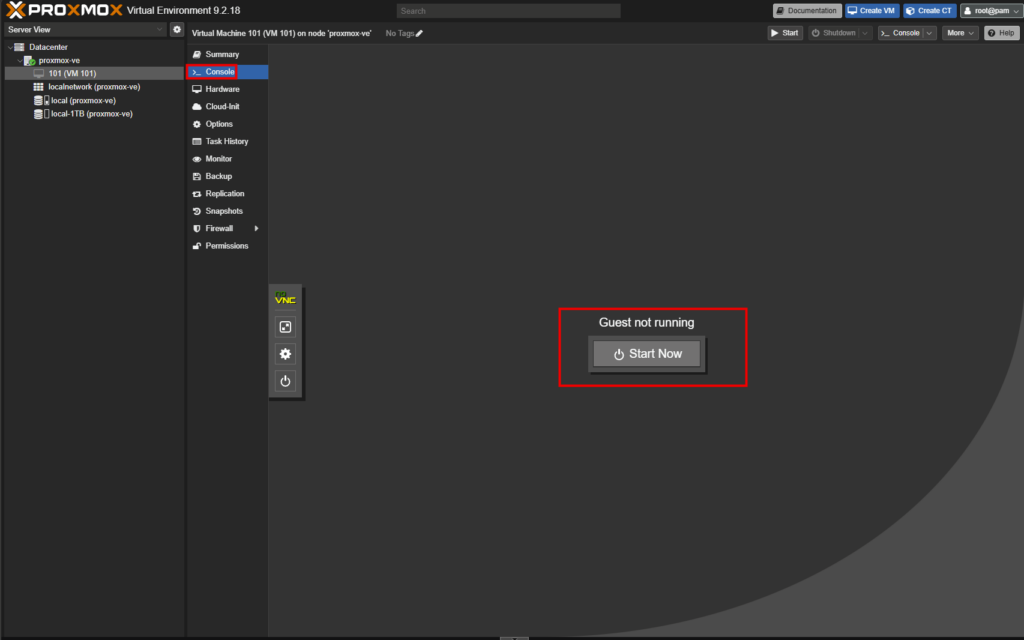Open the Replication tab
This screenshot has width=1024, height=640.
point(227,194)
